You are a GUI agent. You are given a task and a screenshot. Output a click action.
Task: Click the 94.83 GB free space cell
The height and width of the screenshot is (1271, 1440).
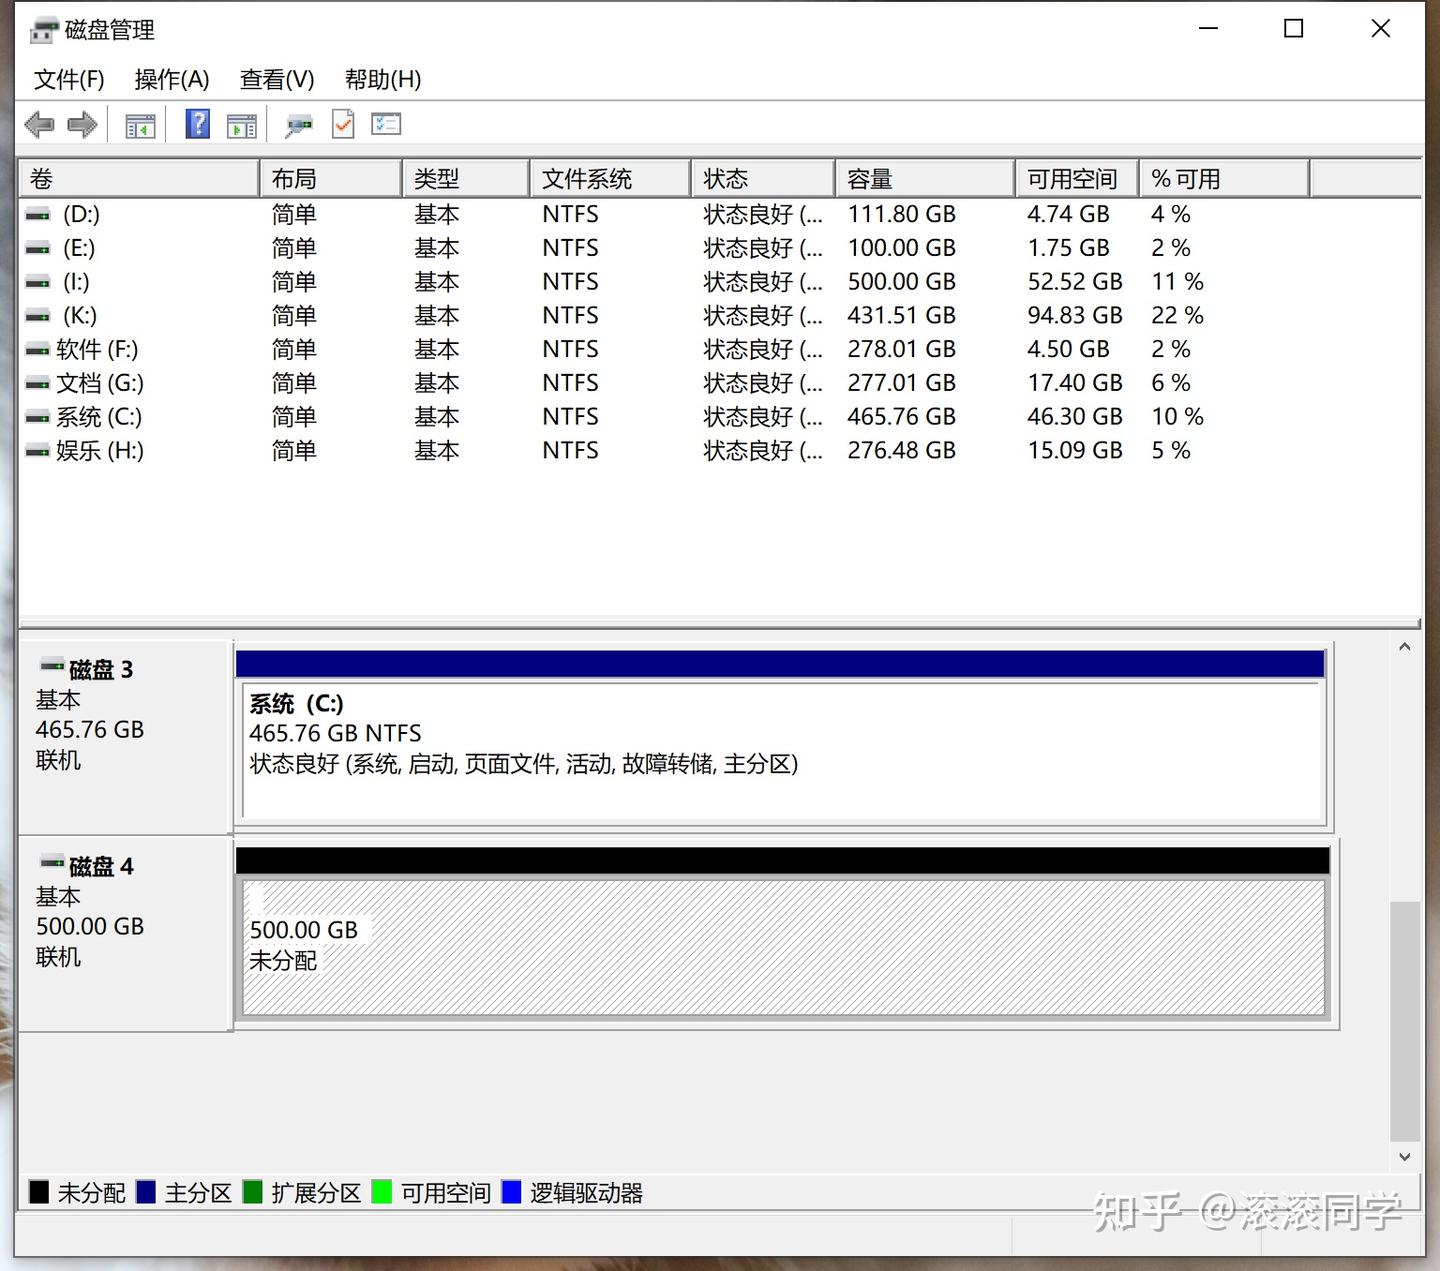pos(1075,317)
